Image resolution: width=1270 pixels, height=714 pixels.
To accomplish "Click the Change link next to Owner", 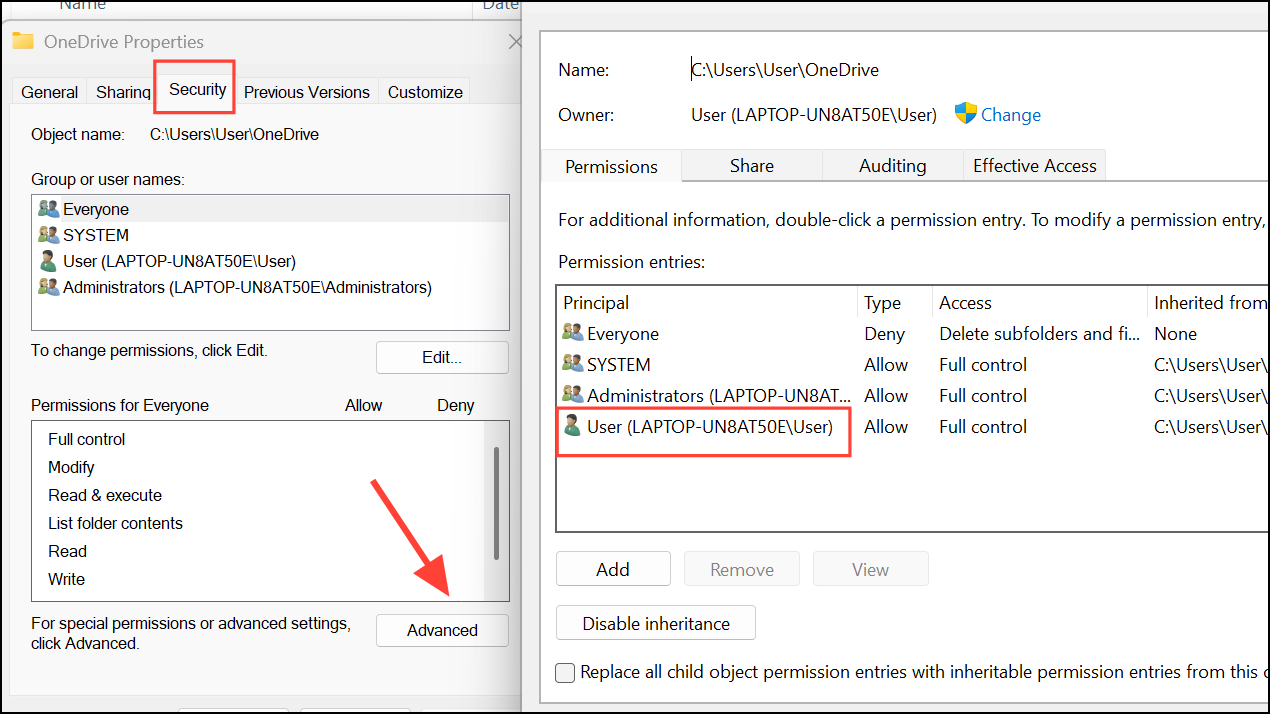I will coord(1011,114).
